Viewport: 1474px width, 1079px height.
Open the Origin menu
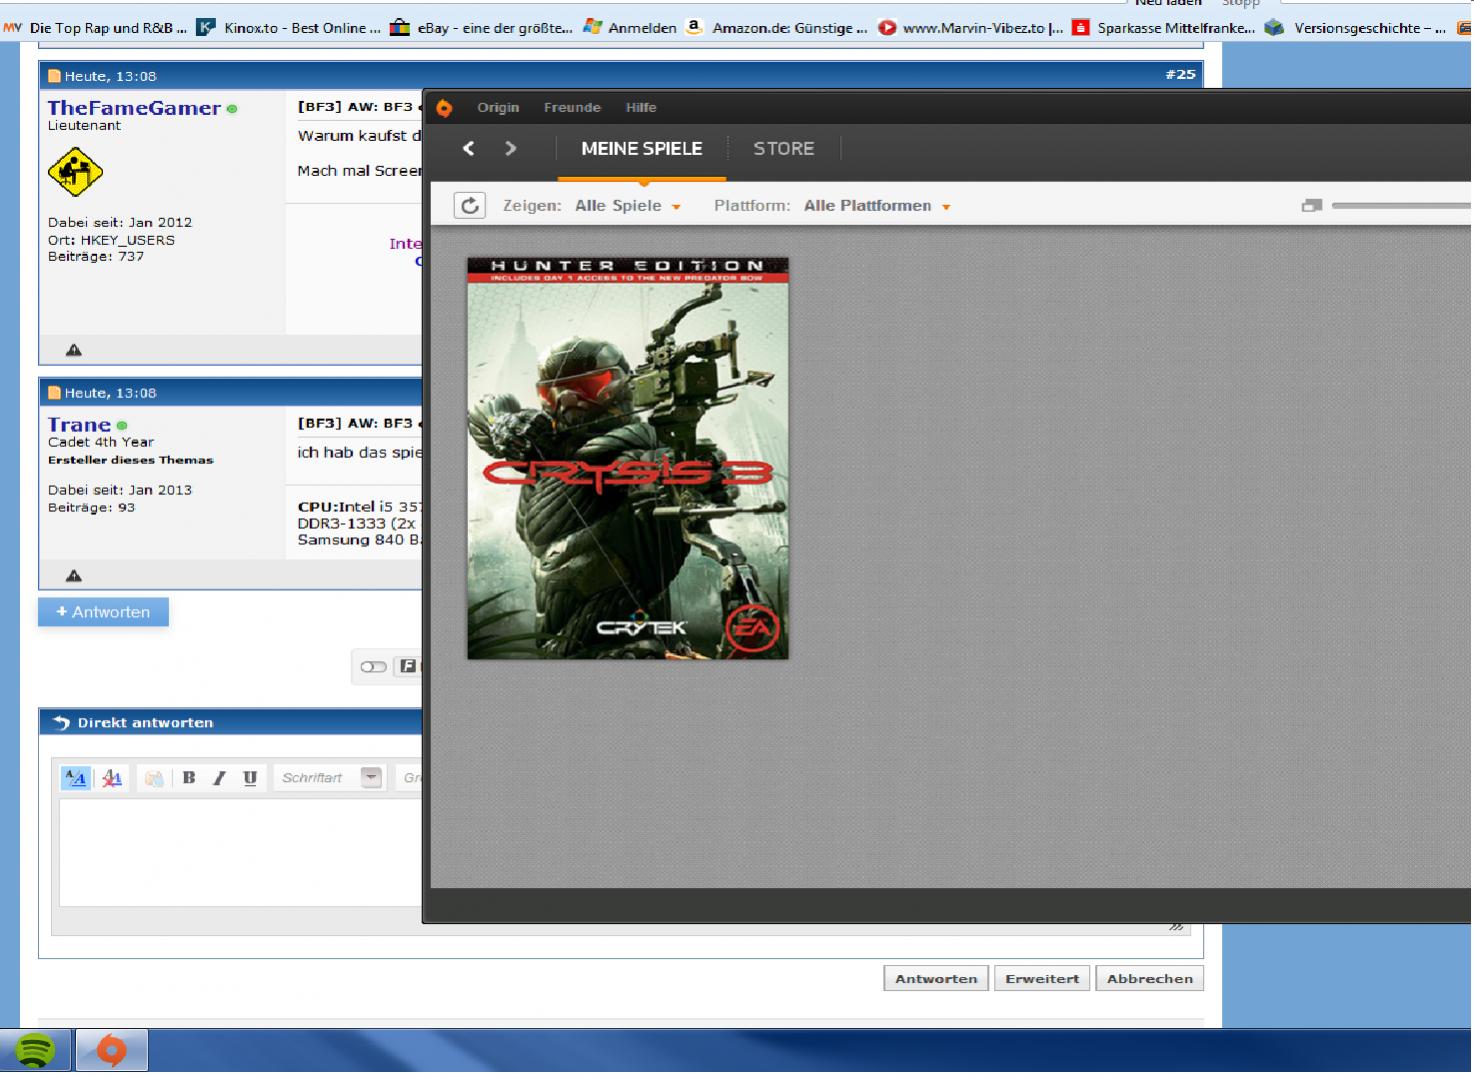click(x=498, y=107)
